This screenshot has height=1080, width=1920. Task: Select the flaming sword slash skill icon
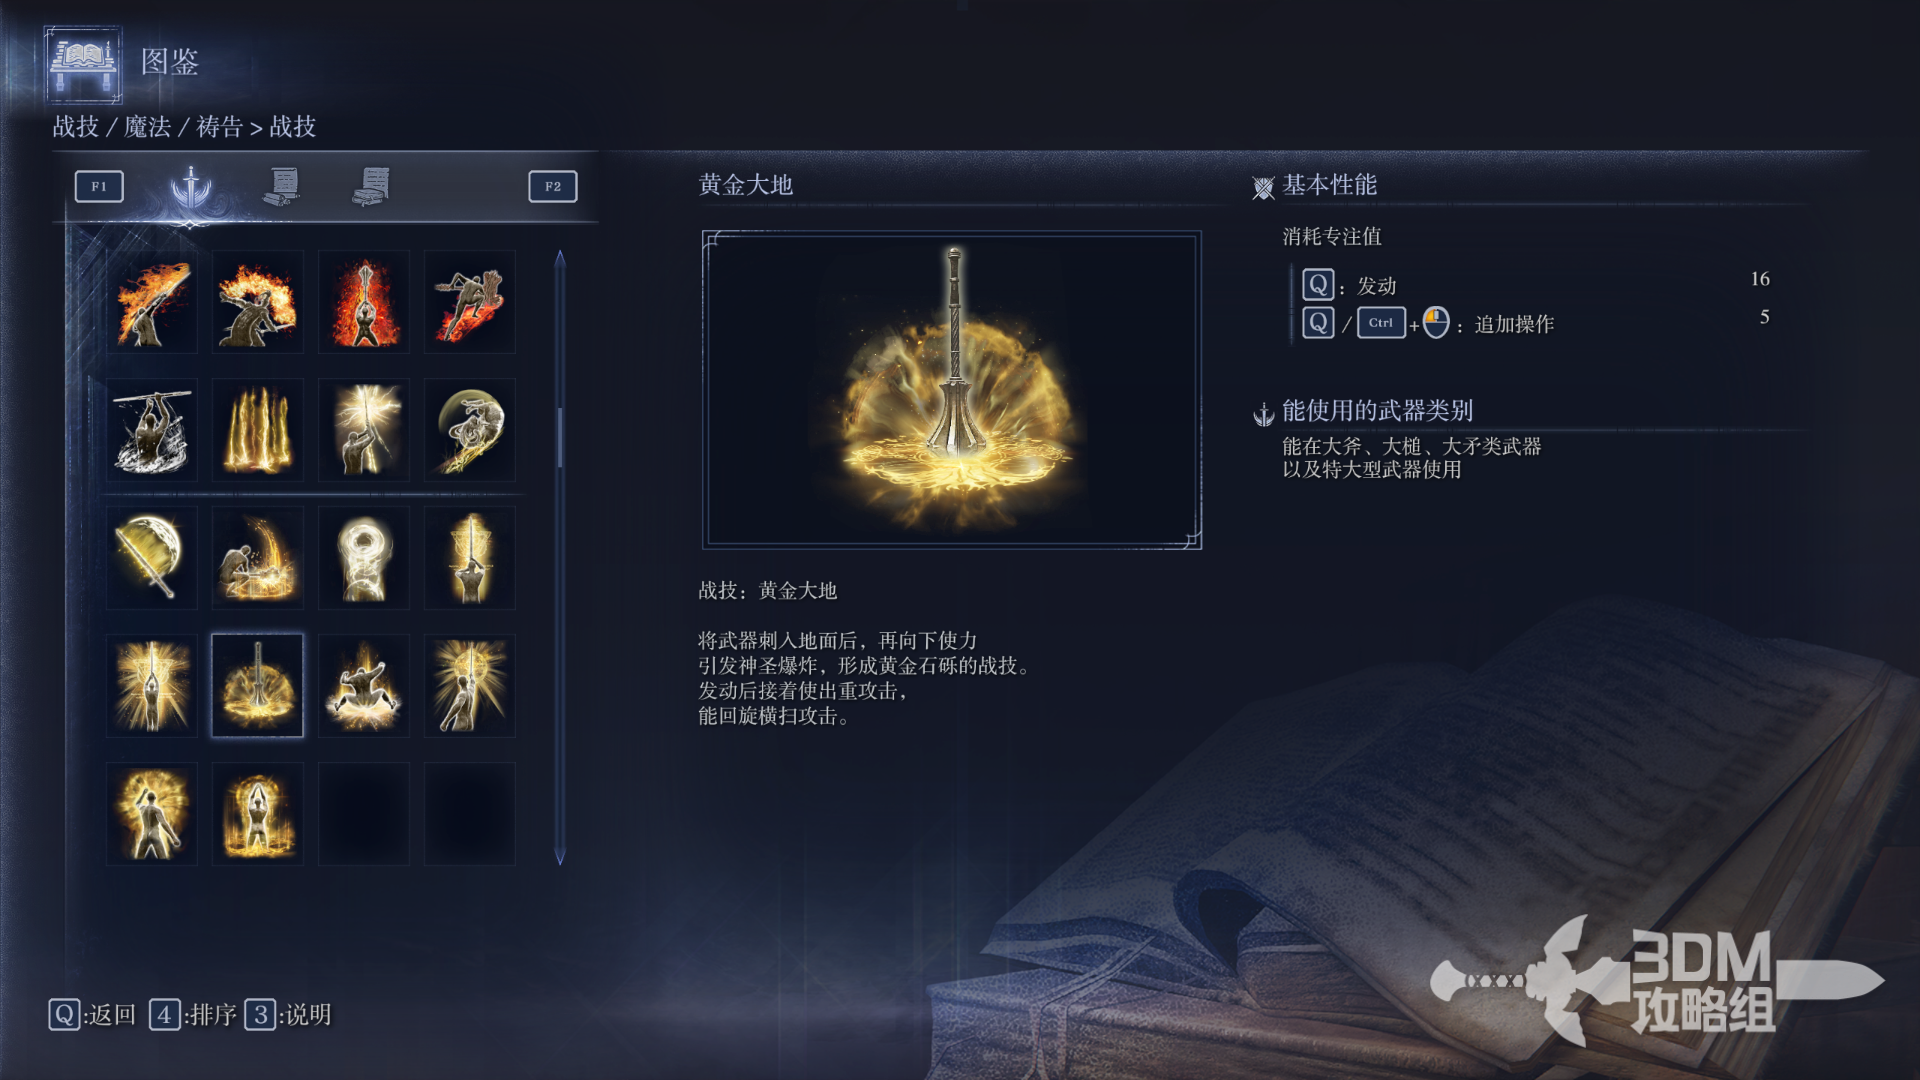pyautogui.click(x=152, y=302)
